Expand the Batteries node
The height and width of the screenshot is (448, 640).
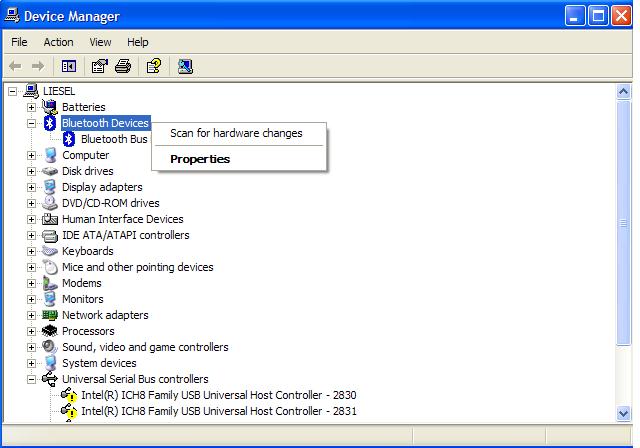[x=31, y=107]
